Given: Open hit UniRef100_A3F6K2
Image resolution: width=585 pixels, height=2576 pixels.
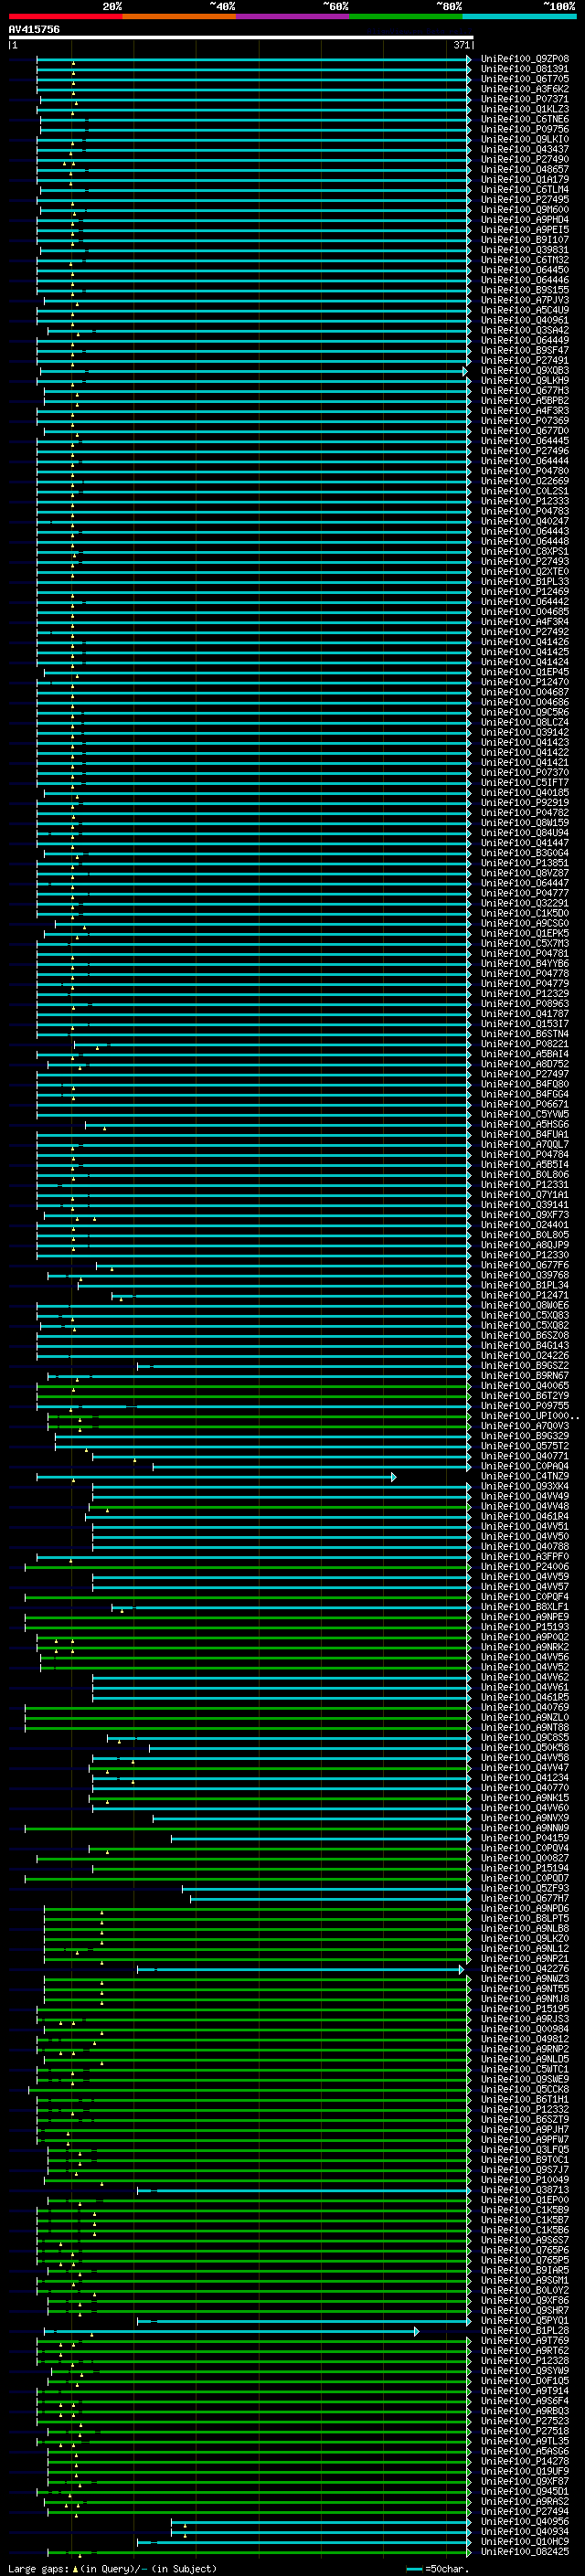Looking at the screenshot, I should (x=525, y=89).
